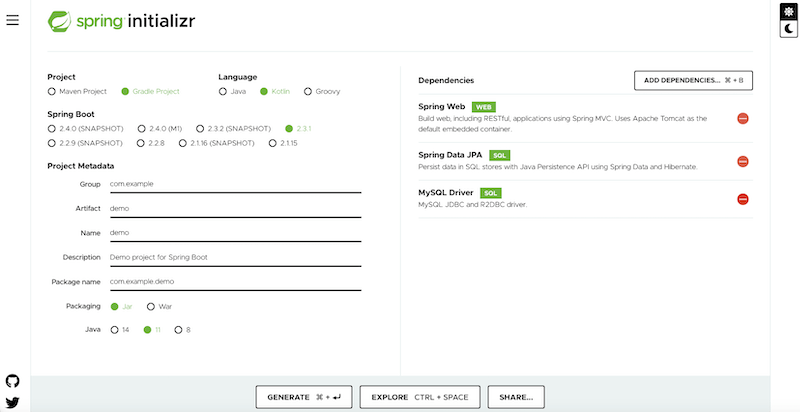Select Java version 14
The height and width of the screenshot is (412, 800).
point(120,330)
